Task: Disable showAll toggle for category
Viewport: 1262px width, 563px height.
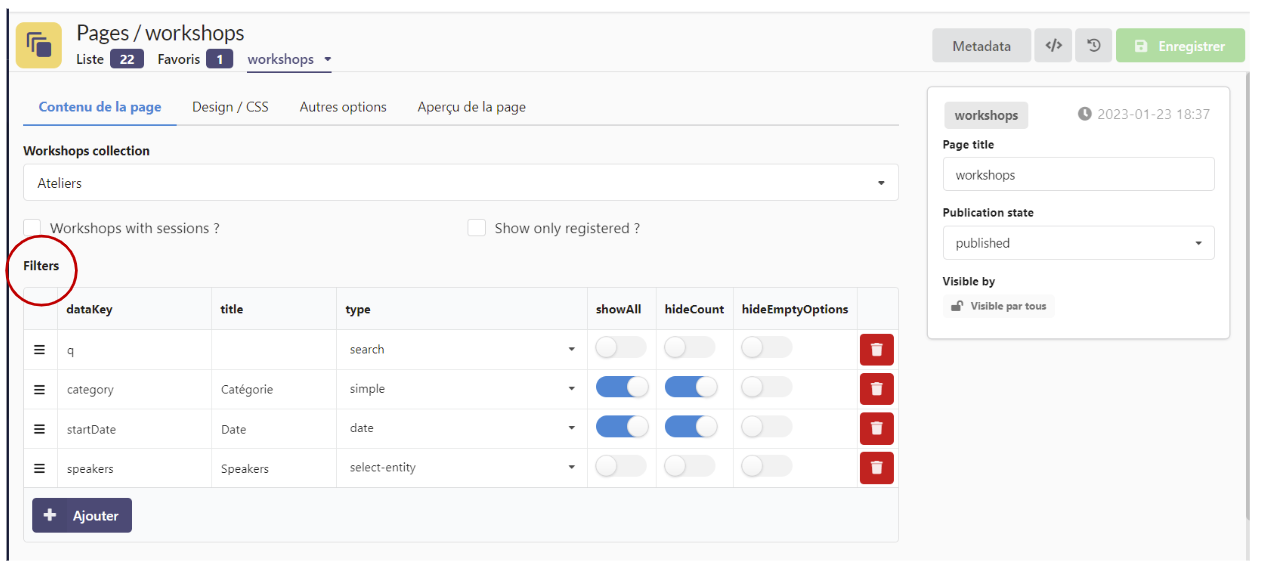Action: pyautogui.click(x=621, y=388)
